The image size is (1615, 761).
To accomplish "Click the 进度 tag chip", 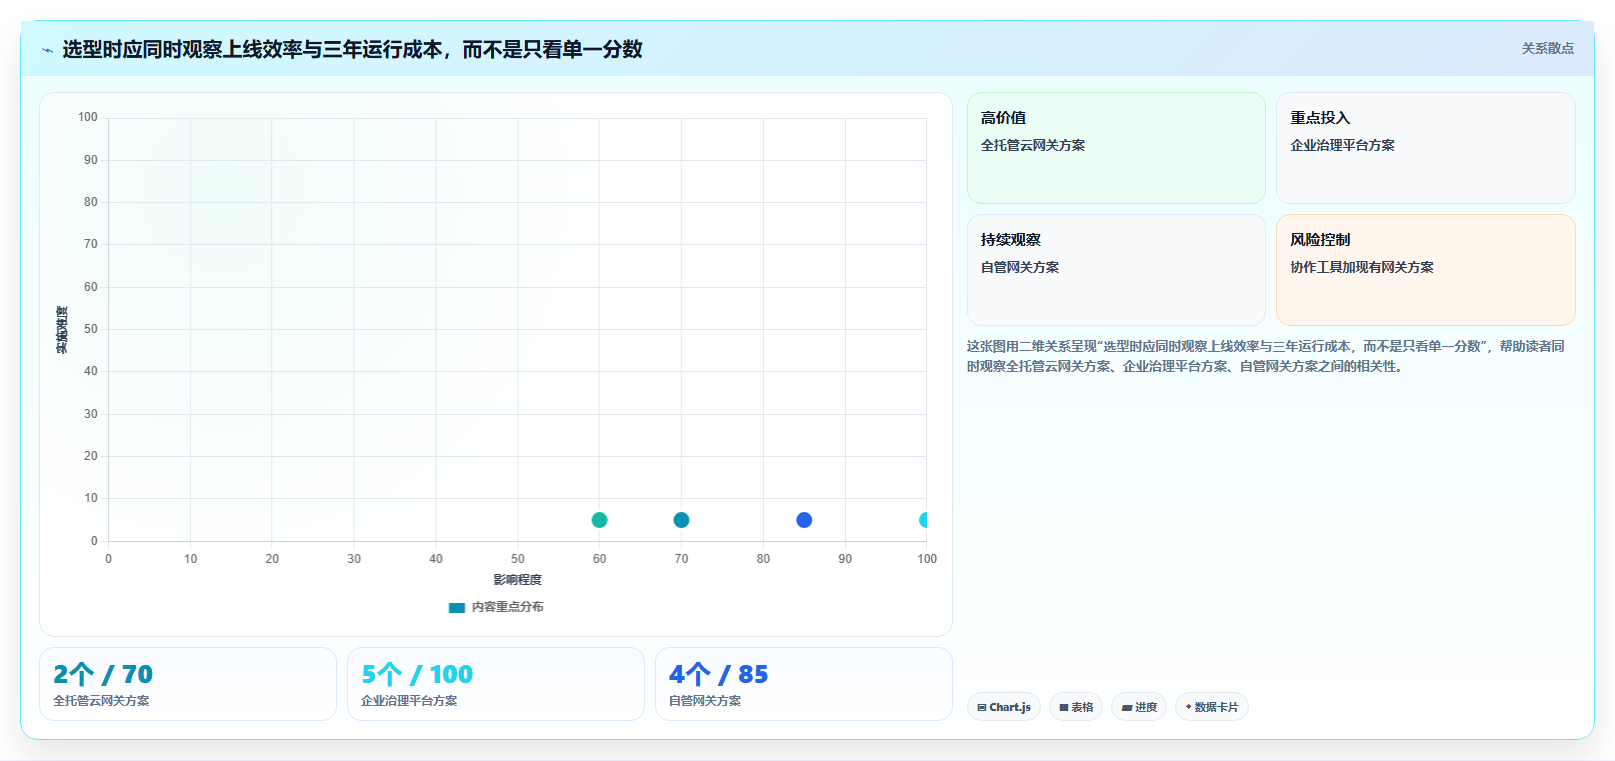I will click(1139, 707).
